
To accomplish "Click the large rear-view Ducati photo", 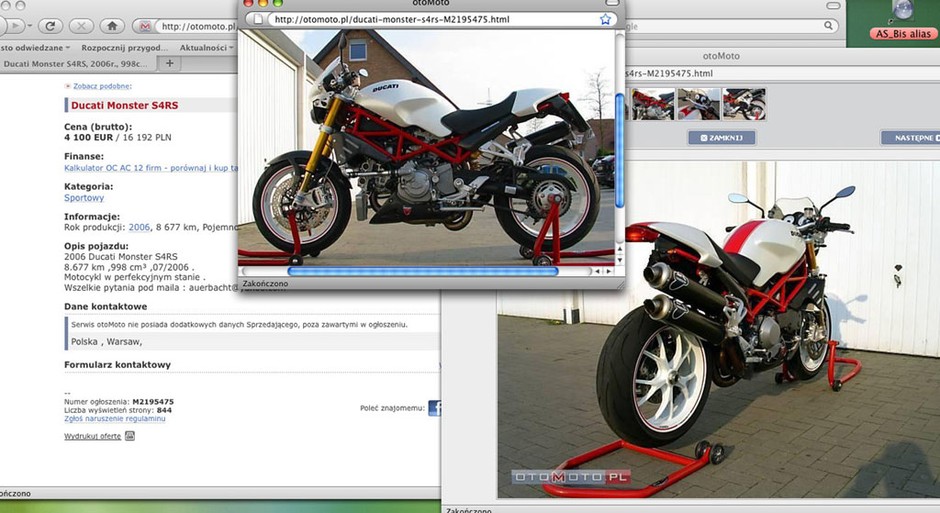I will tap(719, 330).
